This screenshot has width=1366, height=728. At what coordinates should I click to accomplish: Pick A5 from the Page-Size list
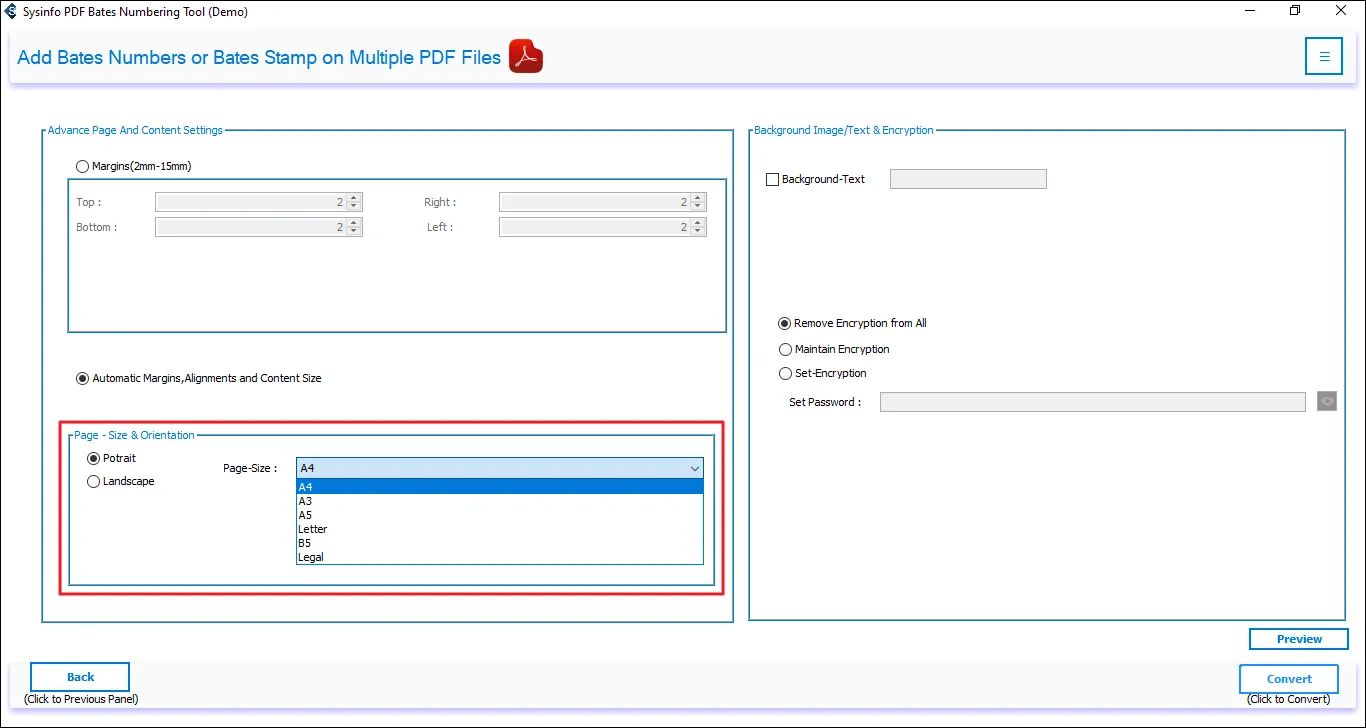pos(500,515)
